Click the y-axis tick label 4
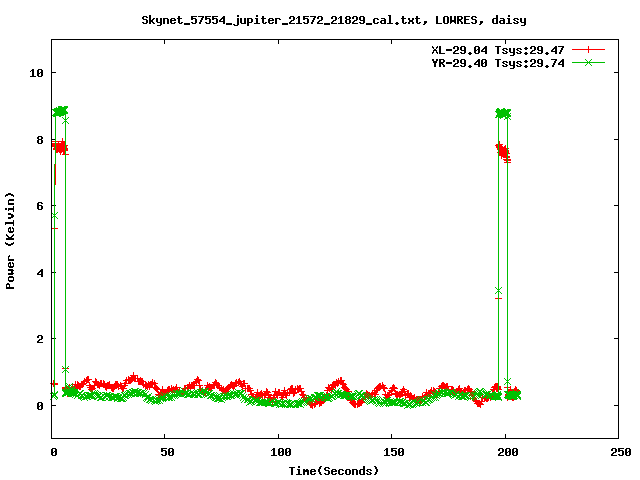Screen dimensions: 640x480 pyautogui.click(x=40, y=273)
